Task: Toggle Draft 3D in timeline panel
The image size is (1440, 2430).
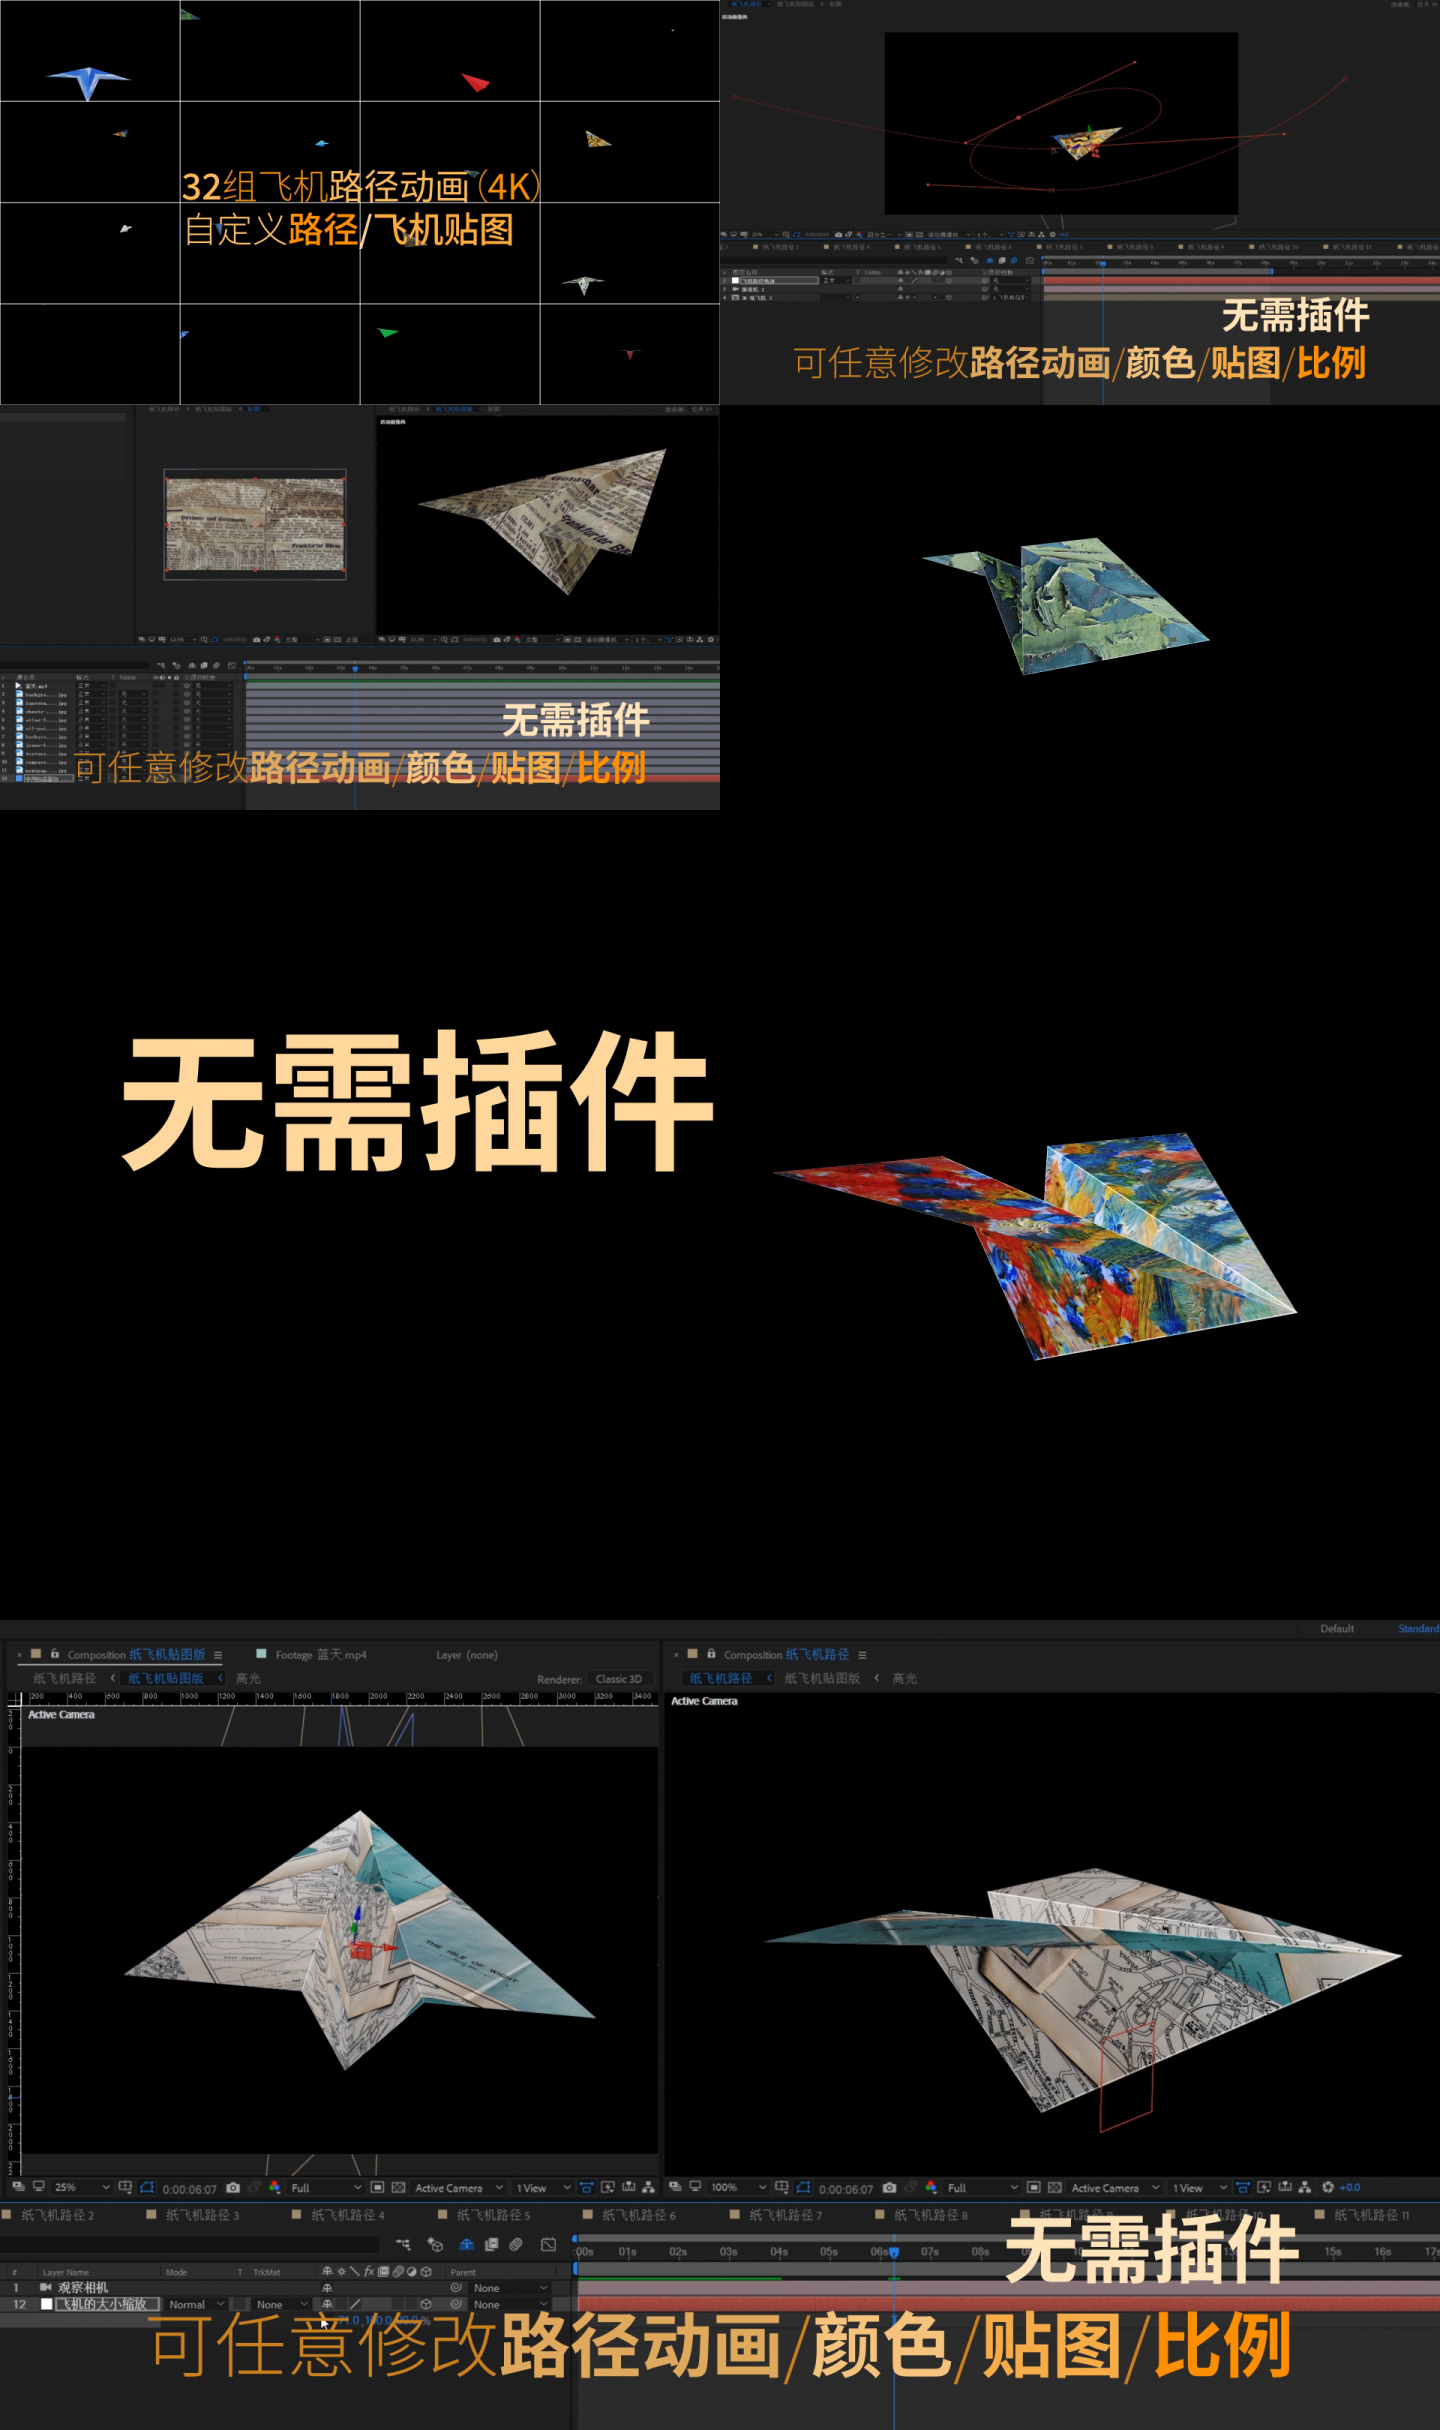Action: point(435,2245)
